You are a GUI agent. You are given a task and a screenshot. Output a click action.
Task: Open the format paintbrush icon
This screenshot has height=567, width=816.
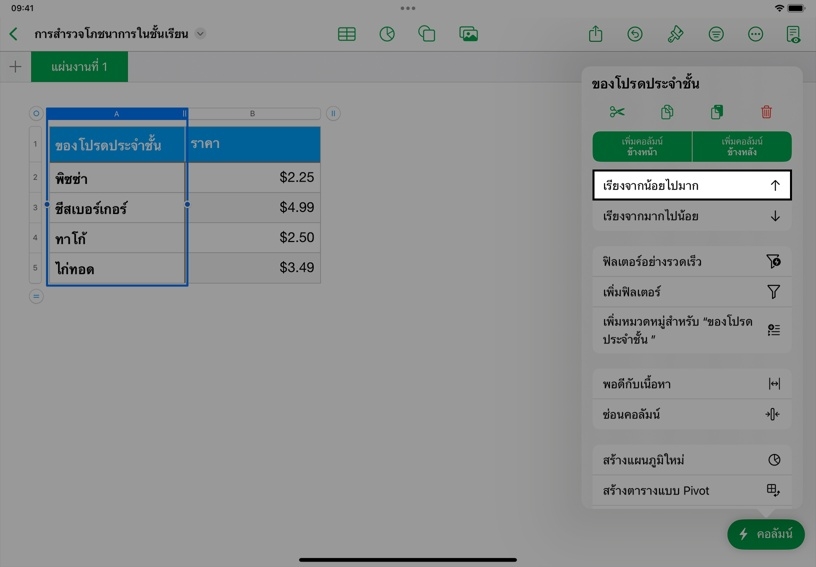675,34
